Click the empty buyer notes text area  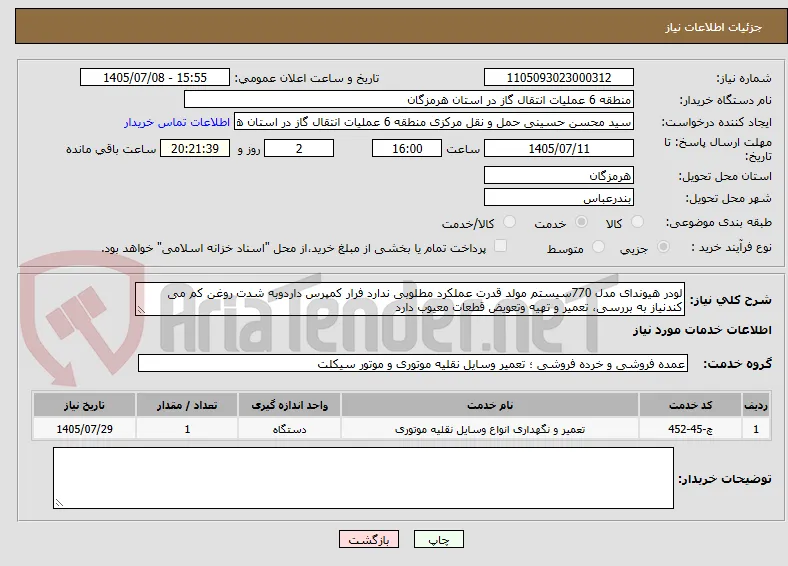(363, 478)
